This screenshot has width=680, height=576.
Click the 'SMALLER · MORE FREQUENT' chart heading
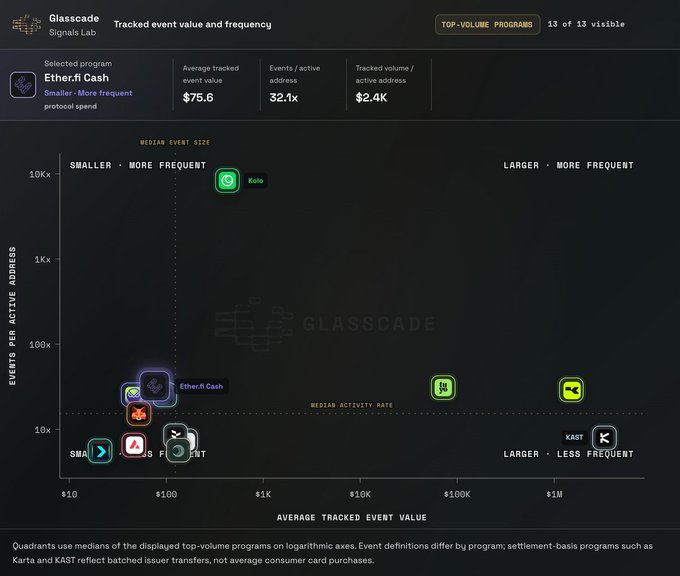[138, 165]
